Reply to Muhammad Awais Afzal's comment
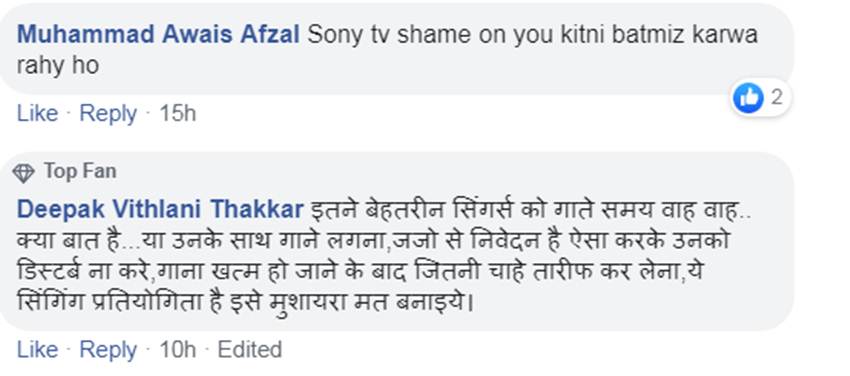The width and height of the screenshot is (850, 376). [x=108, y=114]
